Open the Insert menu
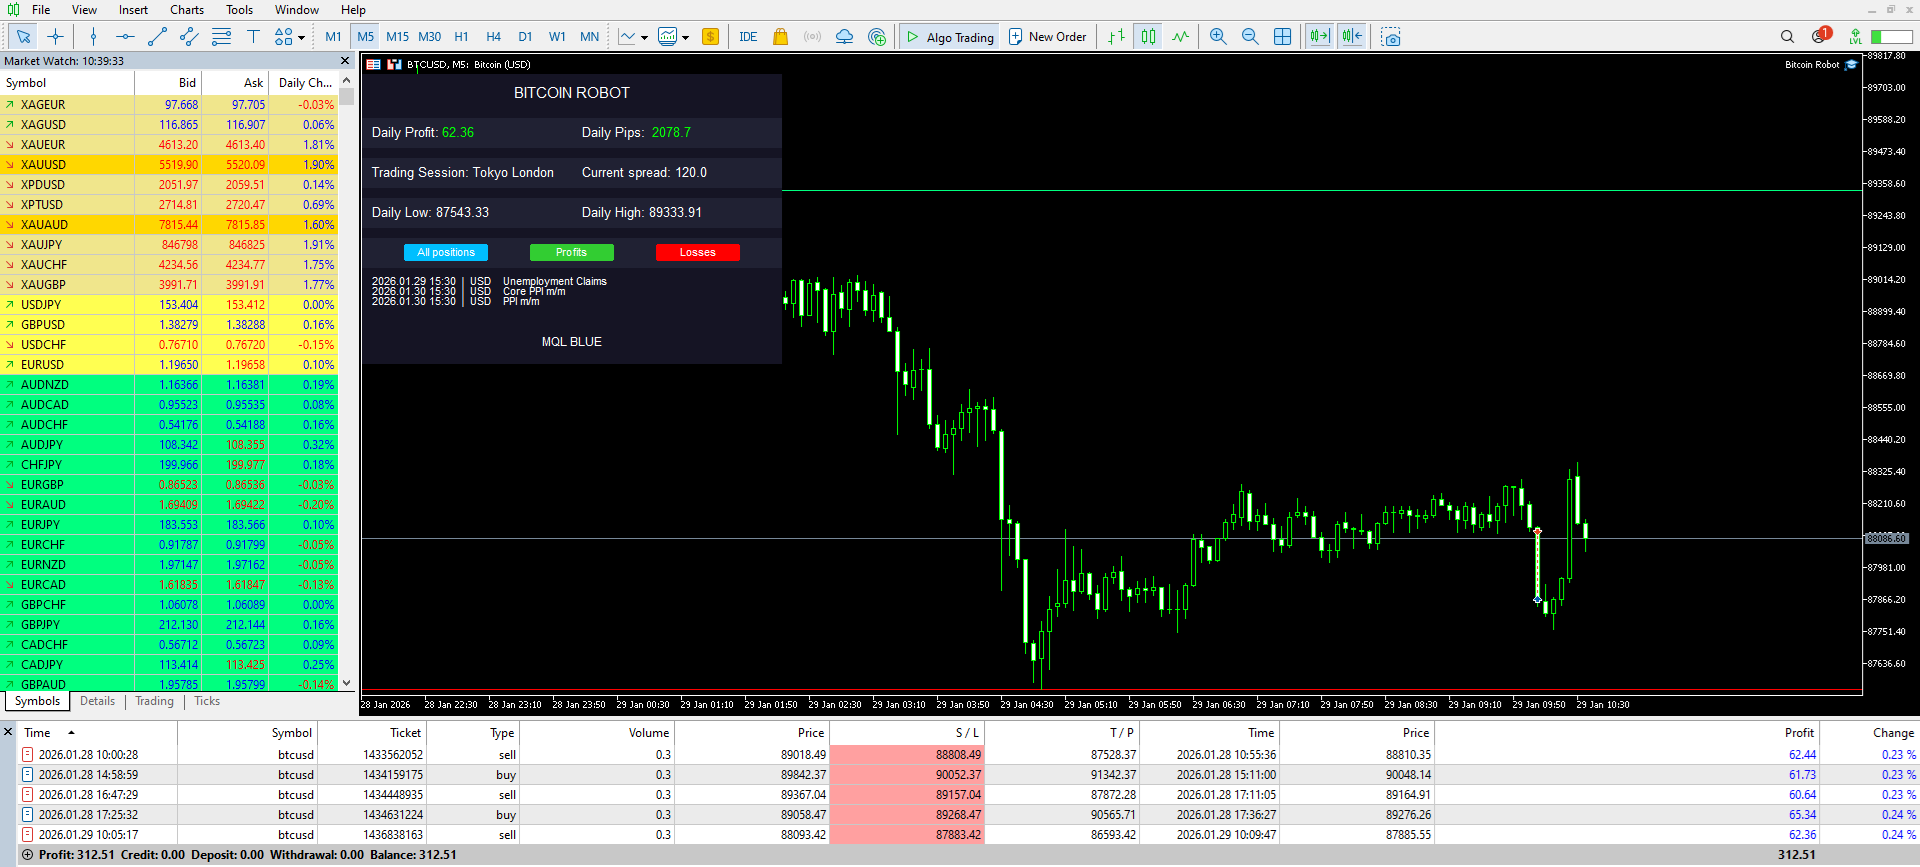 (x=133, y=10)
